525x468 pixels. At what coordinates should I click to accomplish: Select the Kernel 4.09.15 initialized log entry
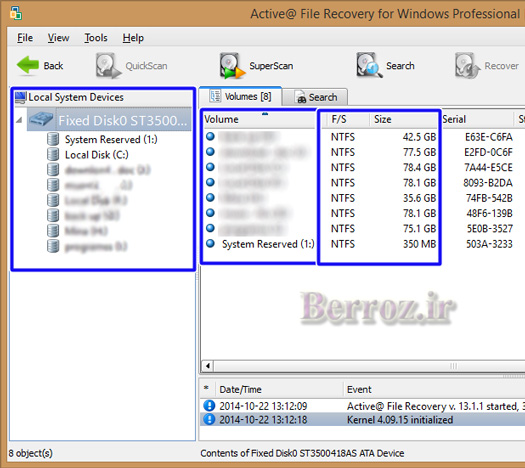click(362, 420)
